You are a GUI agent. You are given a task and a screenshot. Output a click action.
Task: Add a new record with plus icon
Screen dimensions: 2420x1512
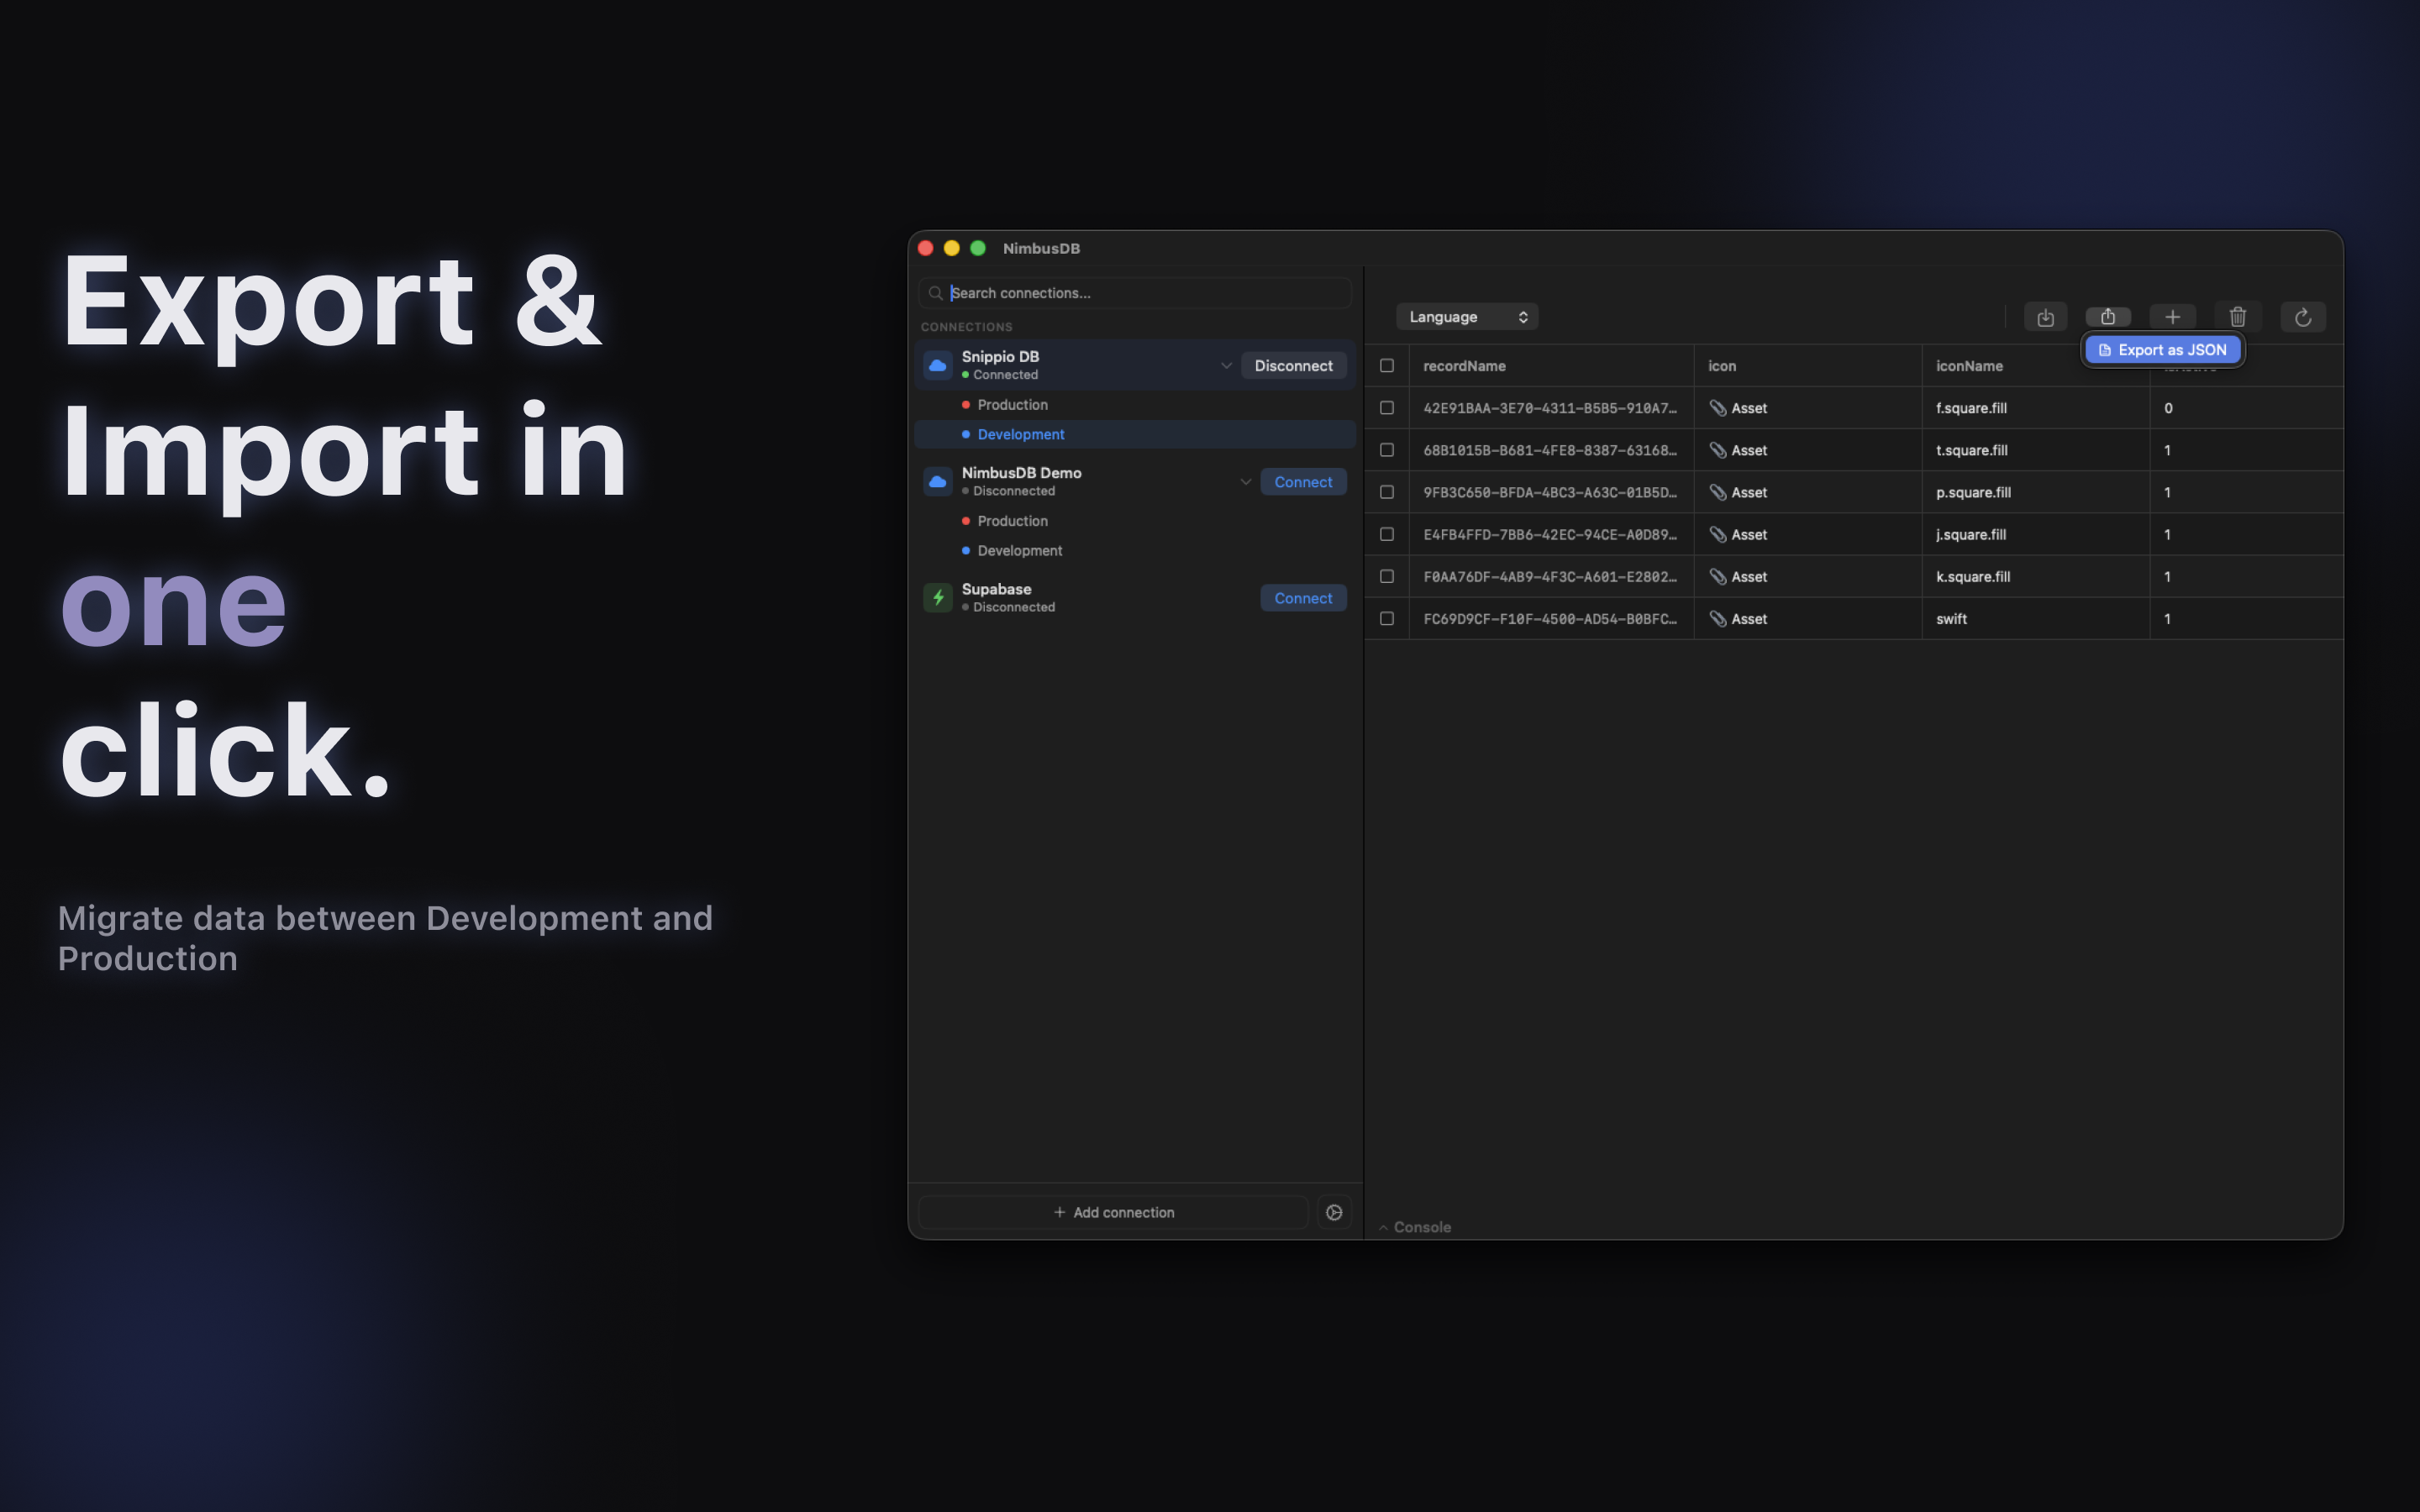pos(2172,317)
